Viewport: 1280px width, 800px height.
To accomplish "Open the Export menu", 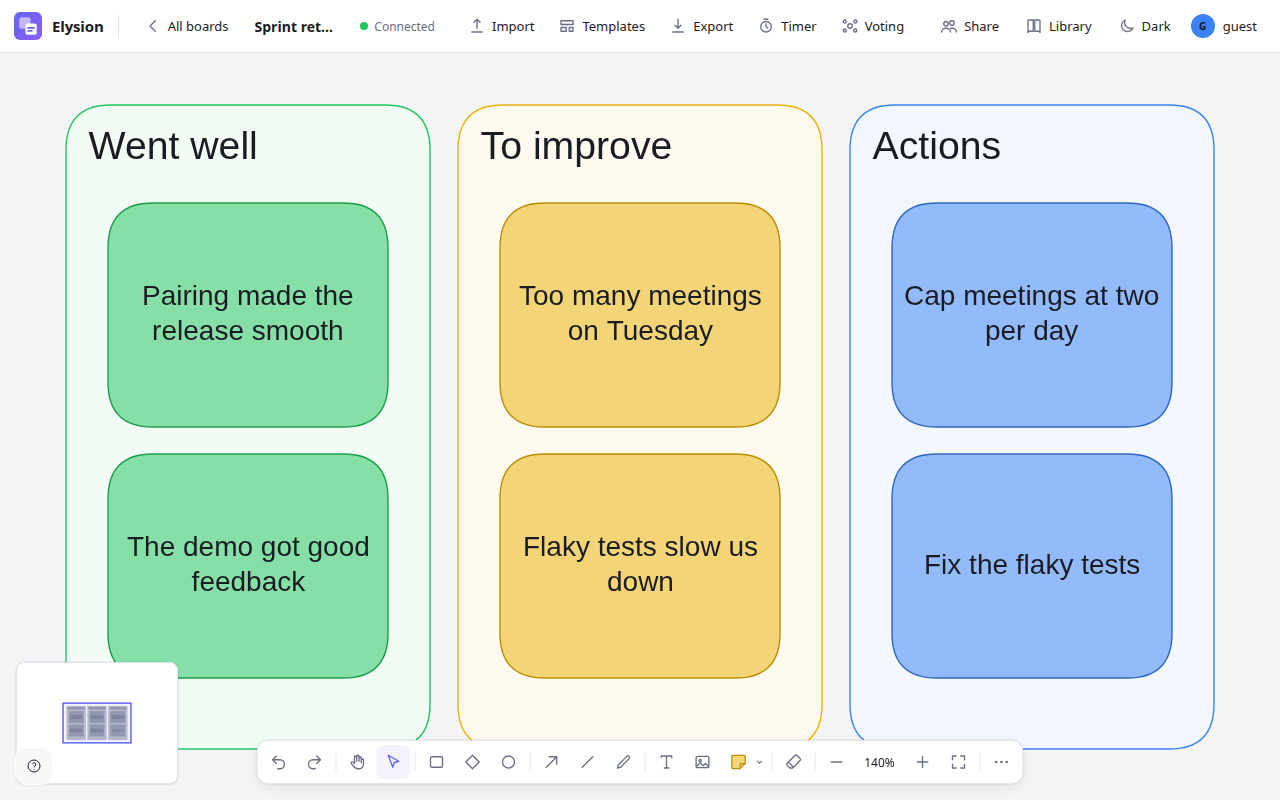I will click(x=702, y=26).
